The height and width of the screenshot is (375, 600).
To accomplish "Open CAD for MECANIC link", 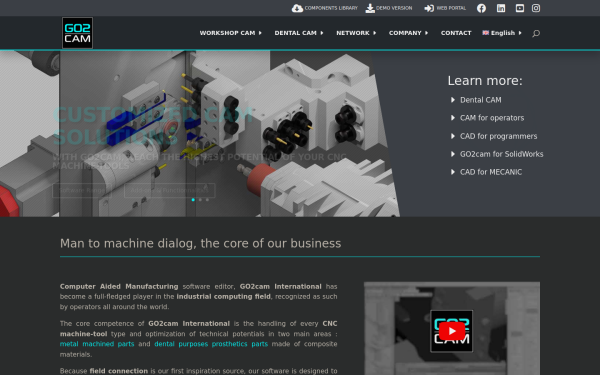I will [491, 172].
